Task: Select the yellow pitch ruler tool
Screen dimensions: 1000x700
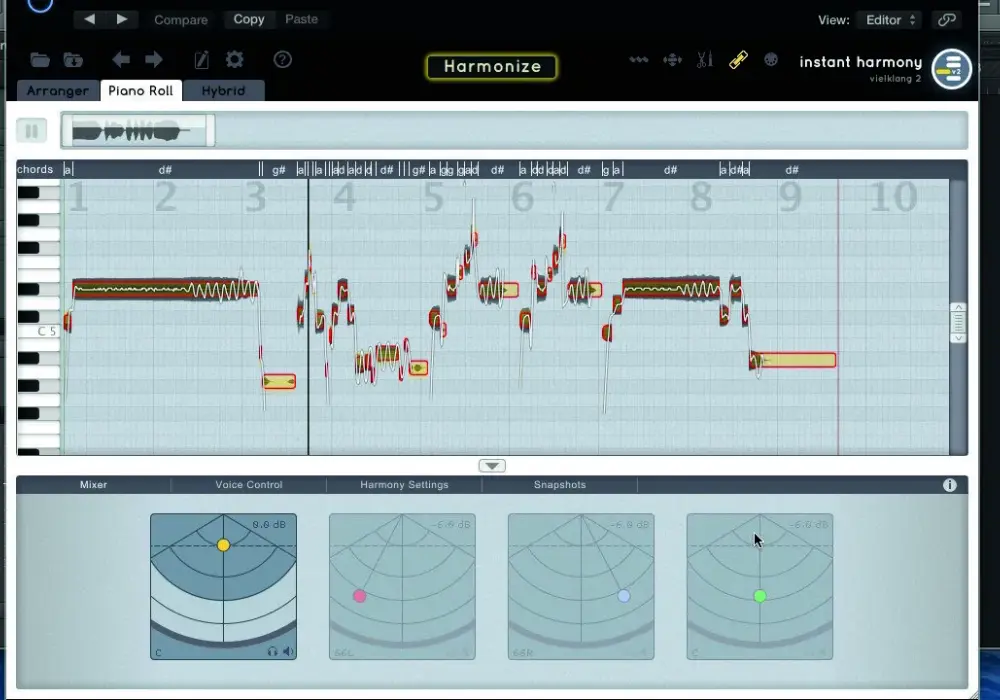Action: tap(738, 60)
